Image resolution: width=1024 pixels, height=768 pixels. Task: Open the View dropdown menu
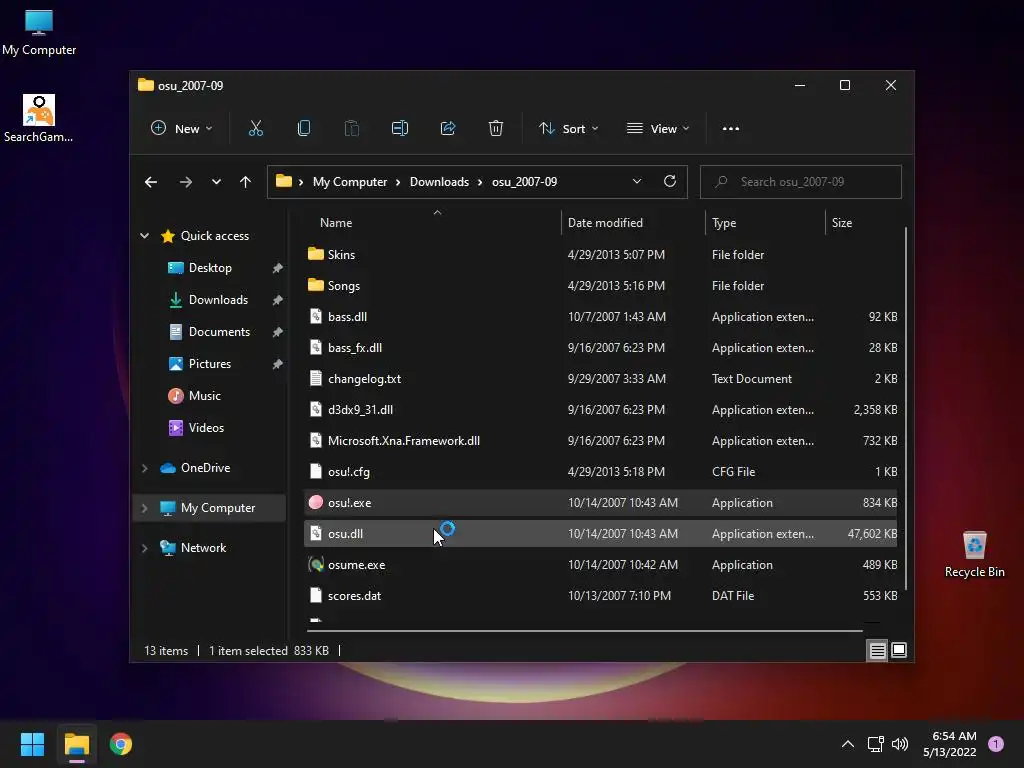click(658, 129)
